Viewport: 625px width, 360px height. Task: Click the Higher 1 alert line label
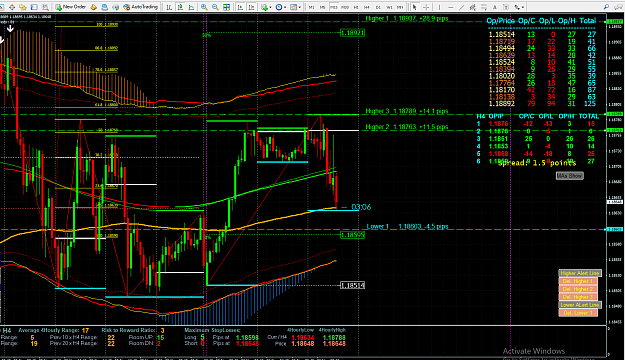tap(407, 18)
